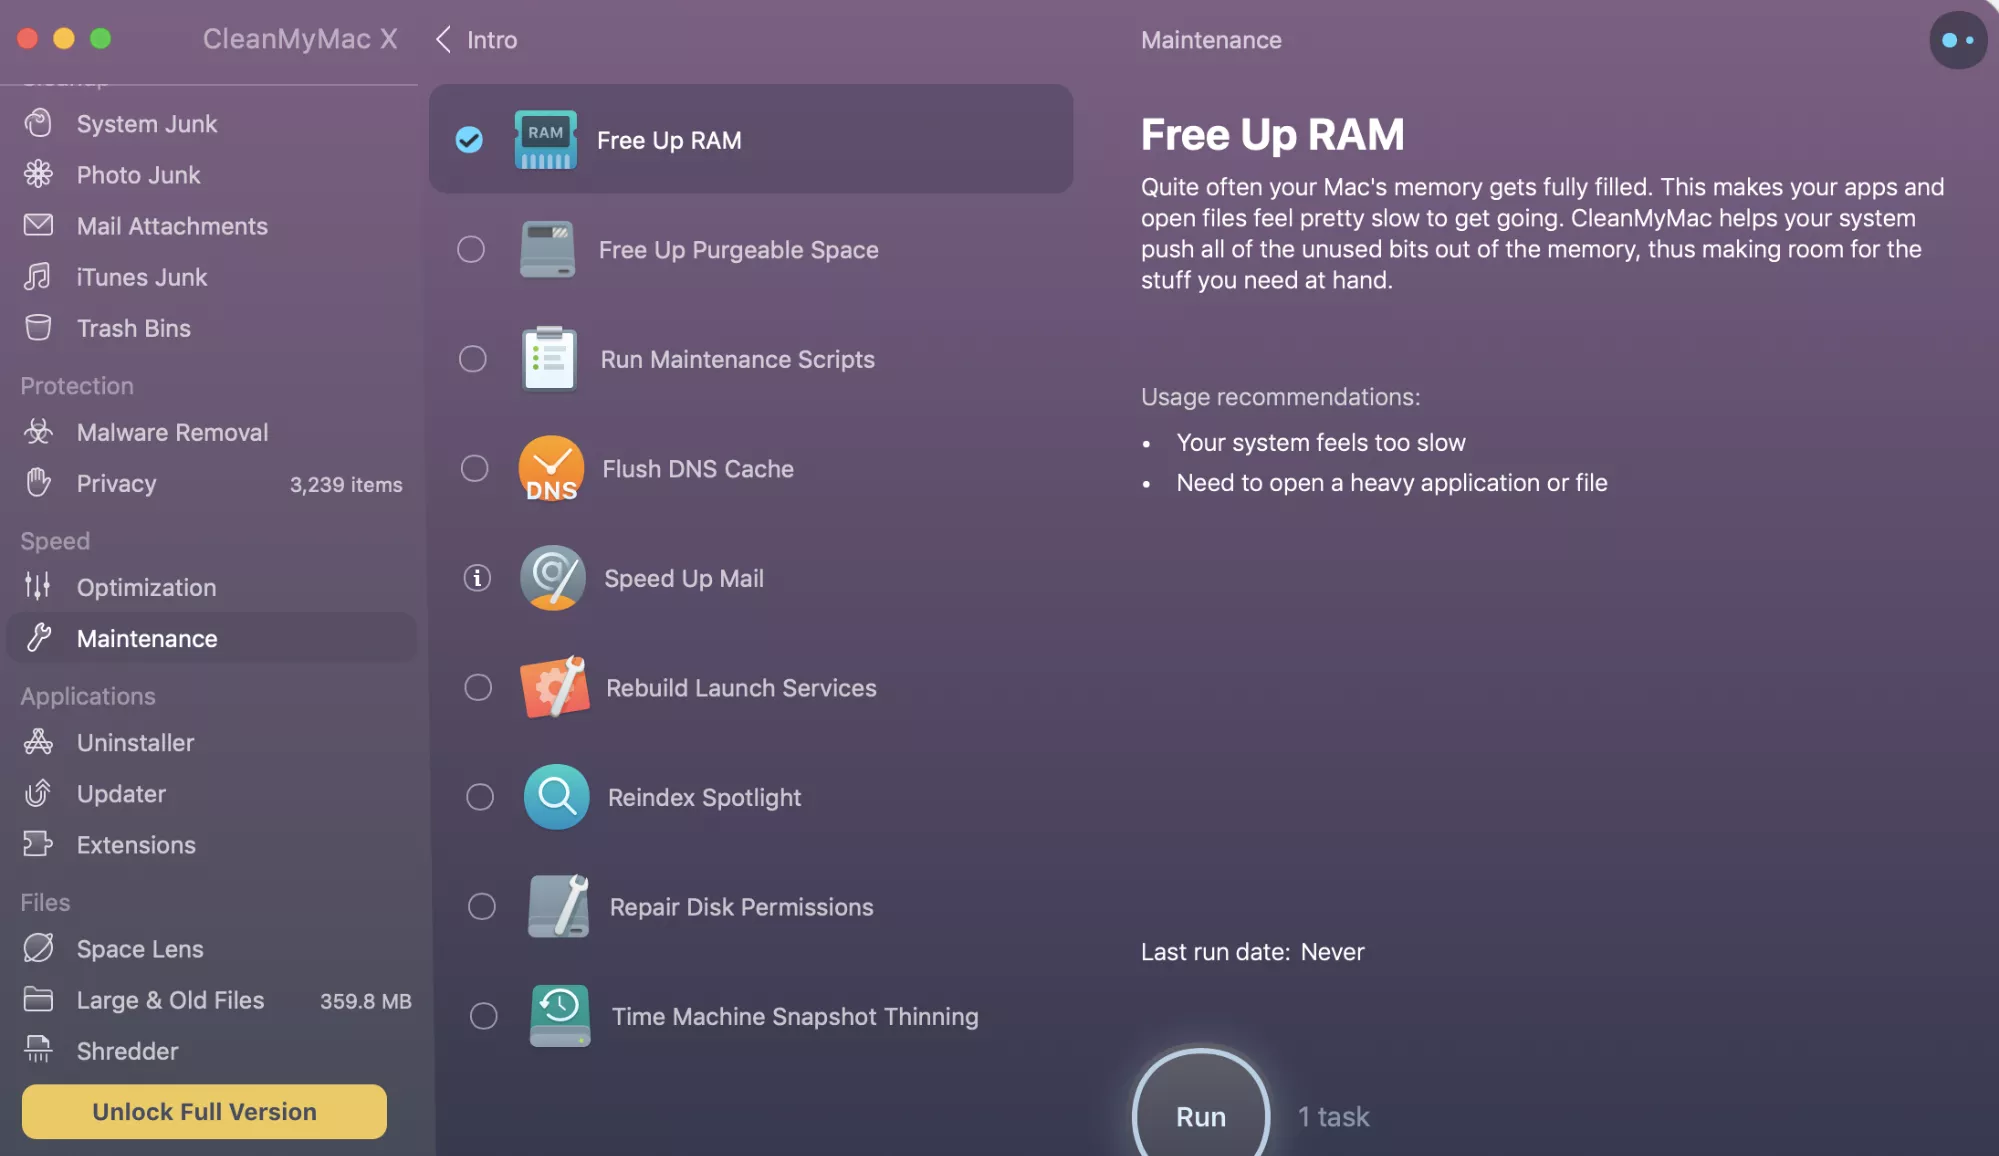Click the Maintenance wrench icon

tap(38, 637)
